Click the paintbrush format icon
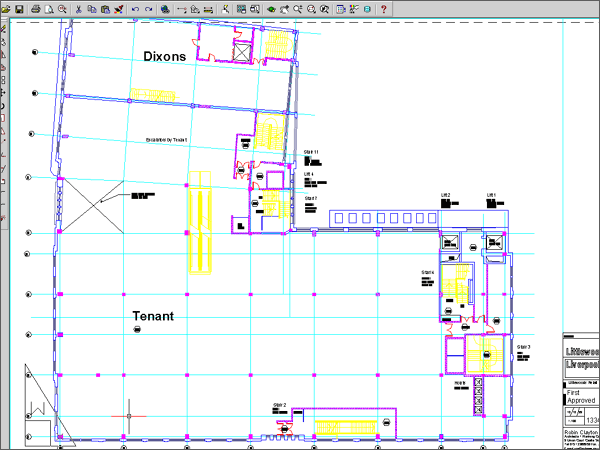 pos(119,9)
